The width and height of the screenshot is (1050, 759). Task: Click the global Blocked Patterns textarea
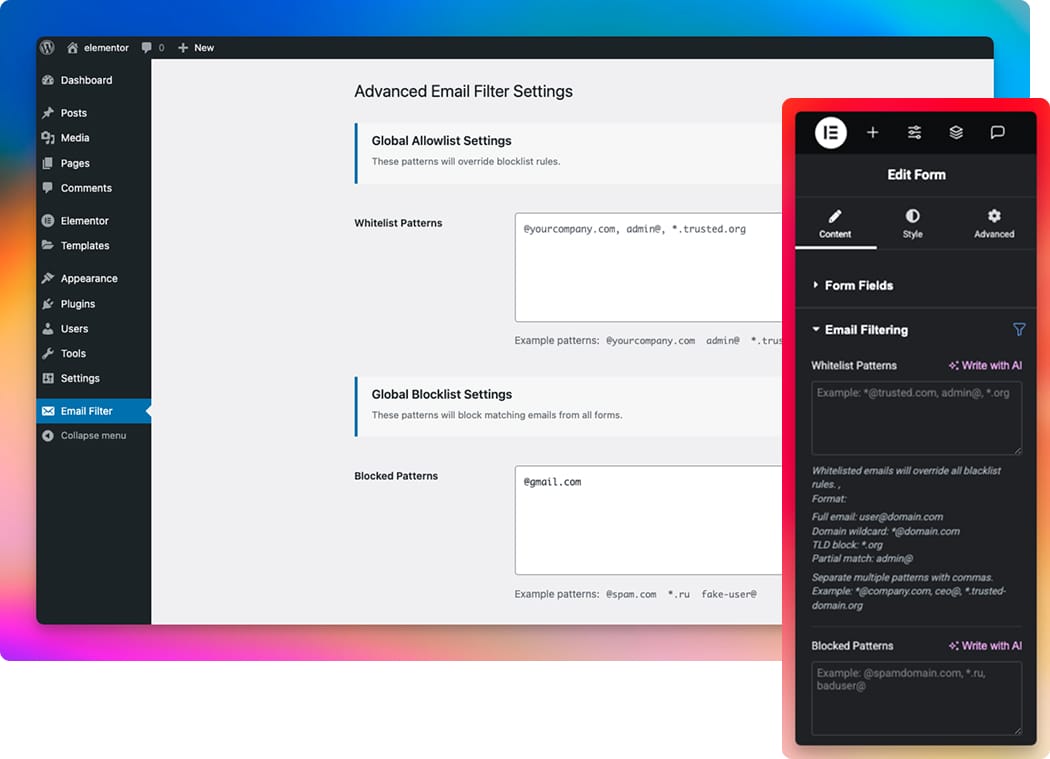pyautogui.click(x=648, y=520)
